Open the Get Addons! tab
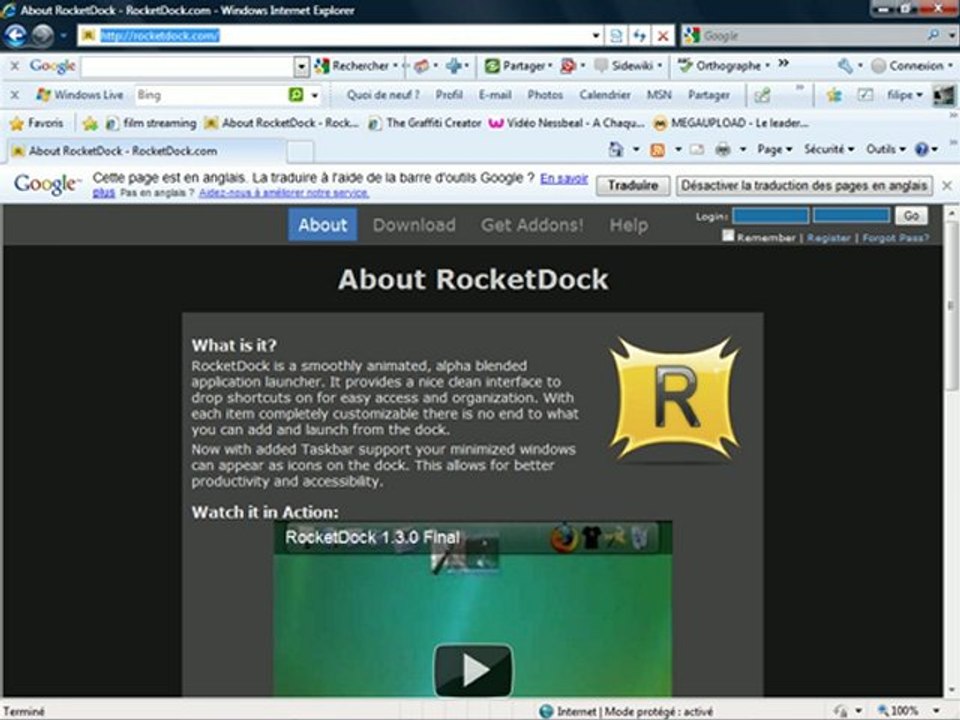Screen dimensions: 960x720 tap(532, 225)
